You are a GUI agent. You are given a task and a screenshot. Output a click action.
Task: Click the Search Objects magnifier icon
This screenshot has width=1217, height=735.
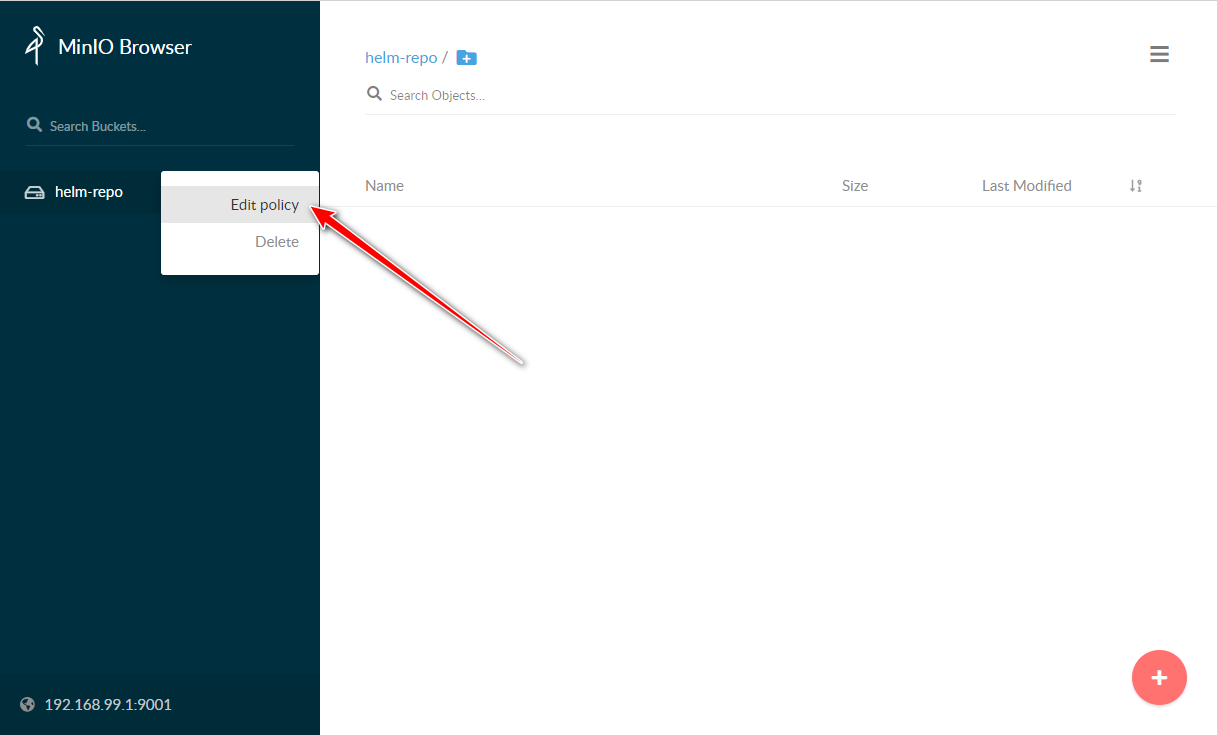[375, 94]
